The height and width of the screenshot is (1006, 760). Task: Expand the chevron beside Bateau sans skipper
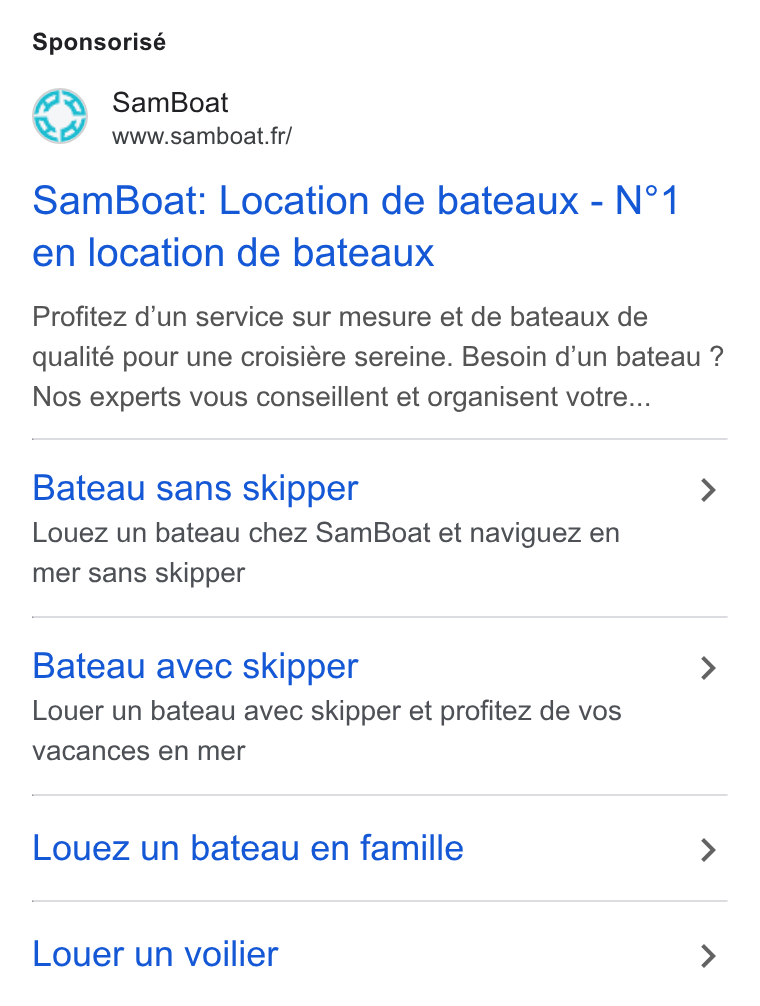(708, 490)
